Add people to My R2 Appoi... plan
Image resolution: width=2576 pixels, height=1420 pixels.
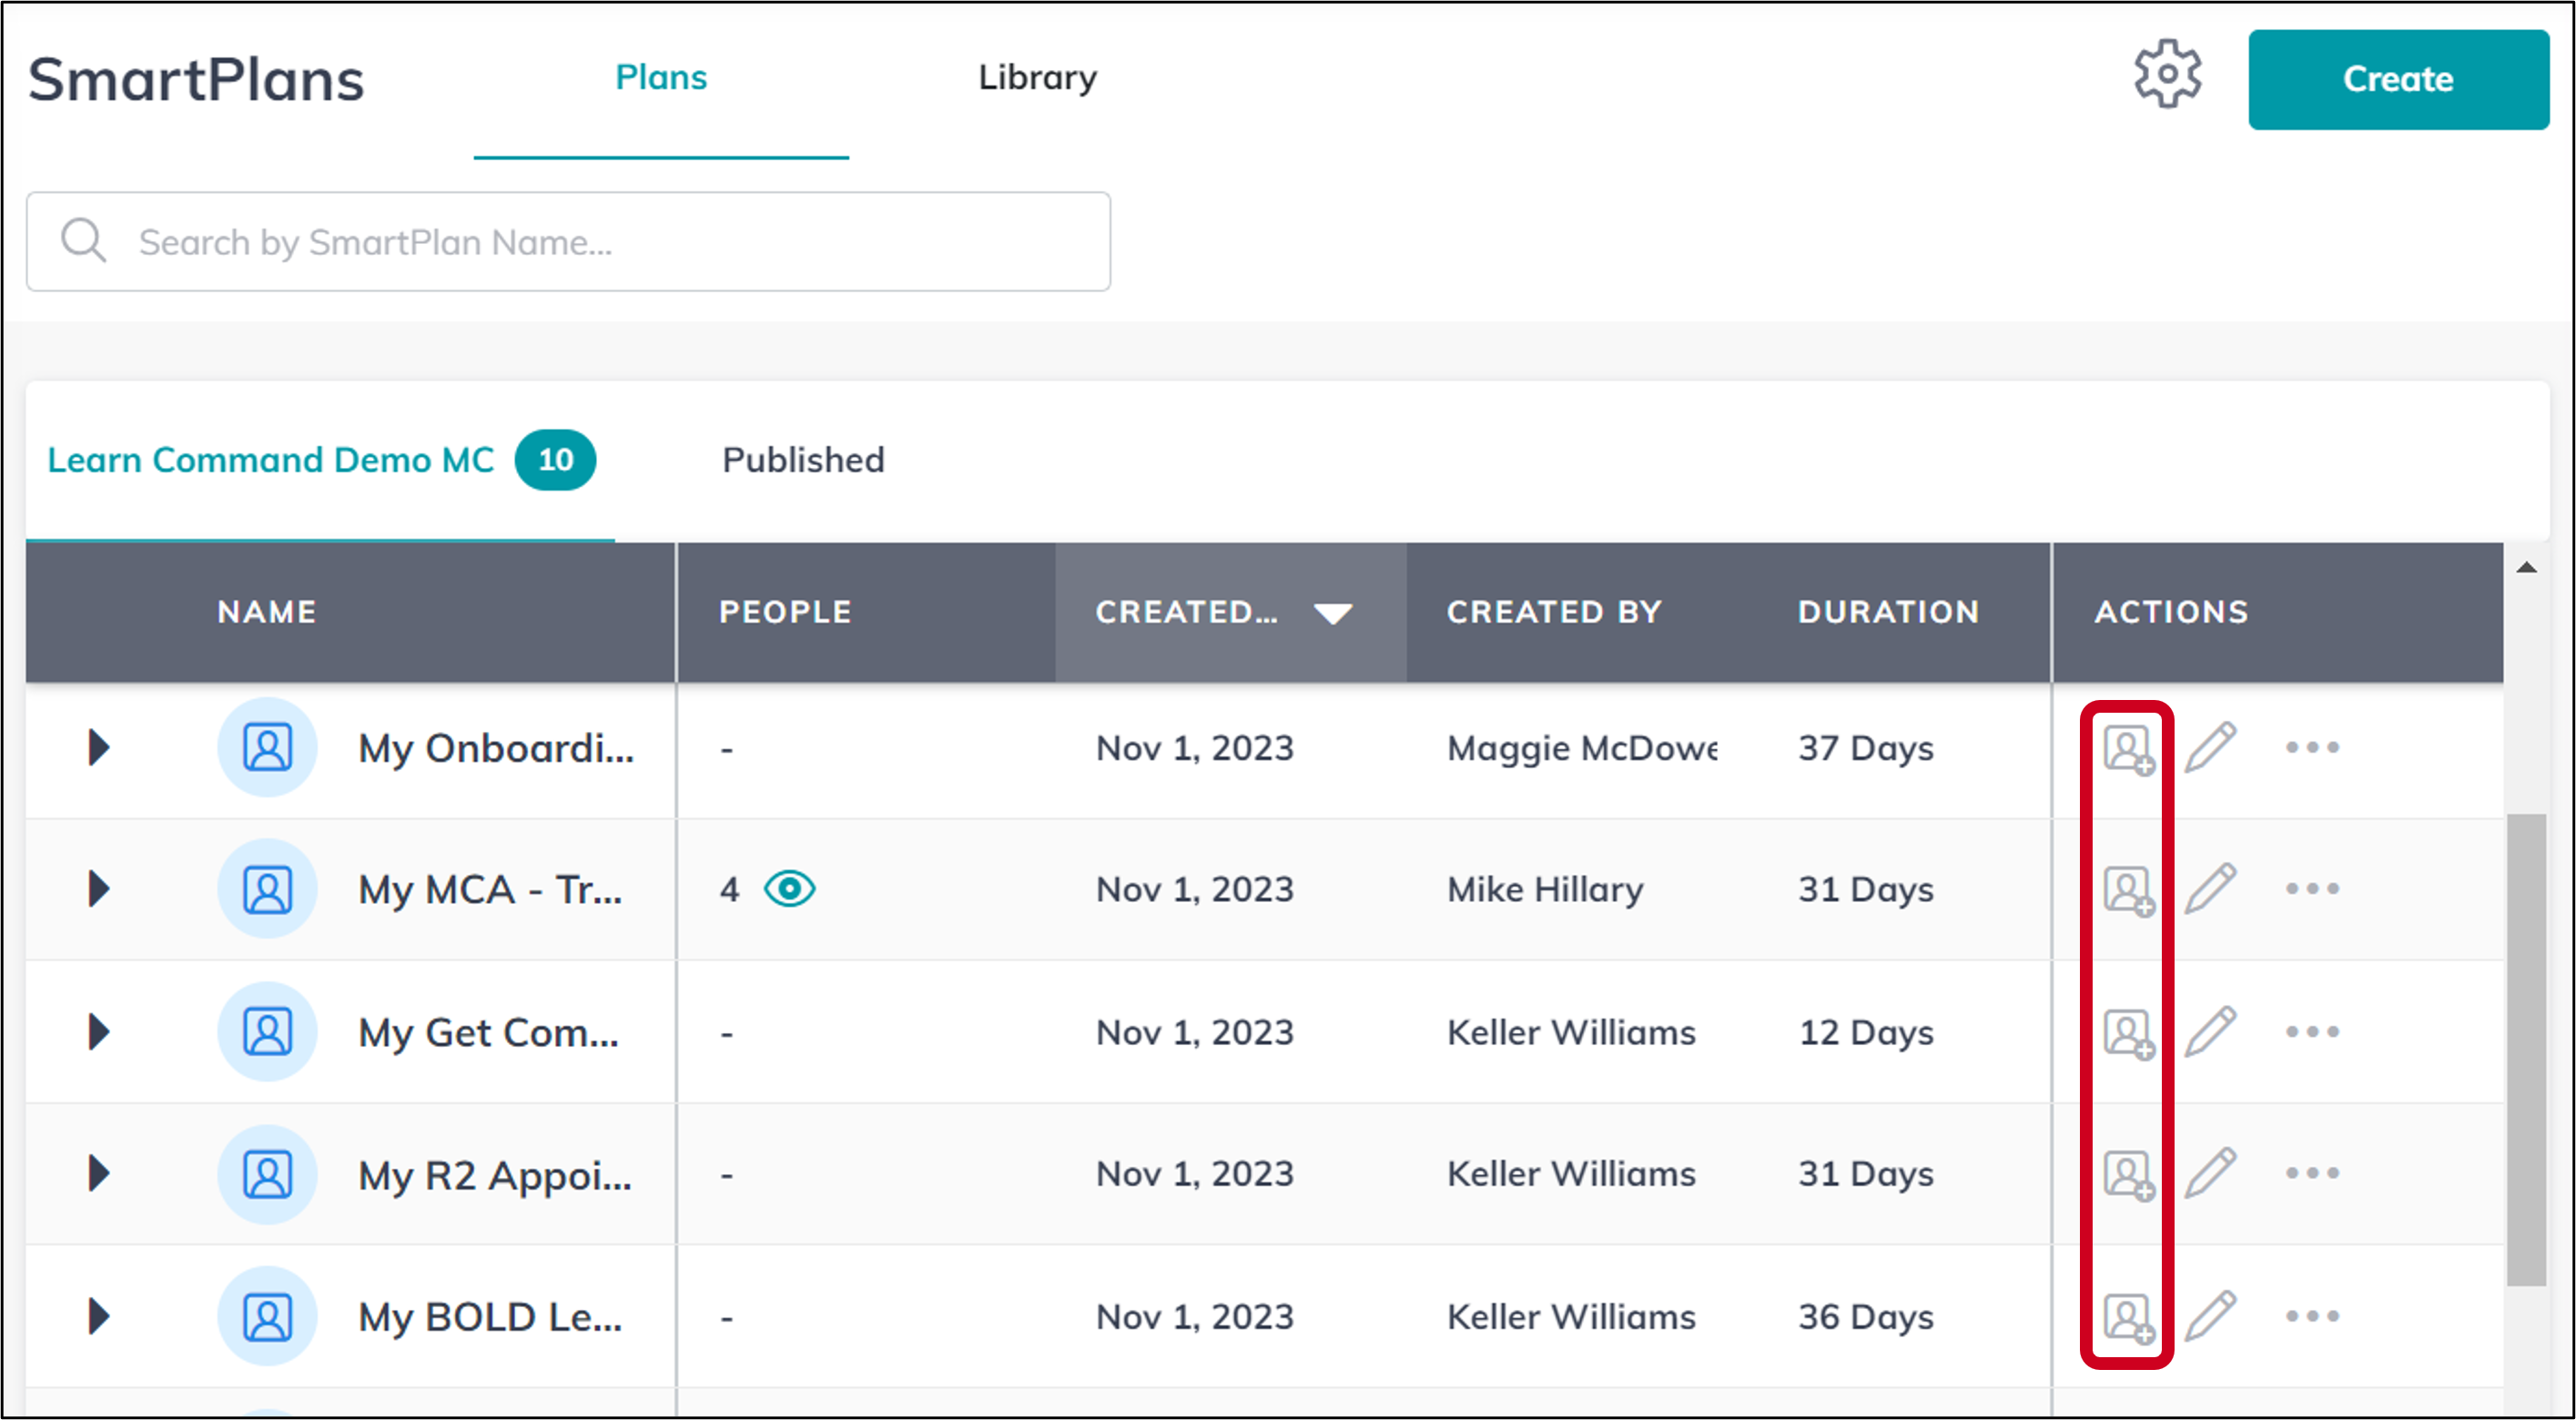coord(2129,1175)
